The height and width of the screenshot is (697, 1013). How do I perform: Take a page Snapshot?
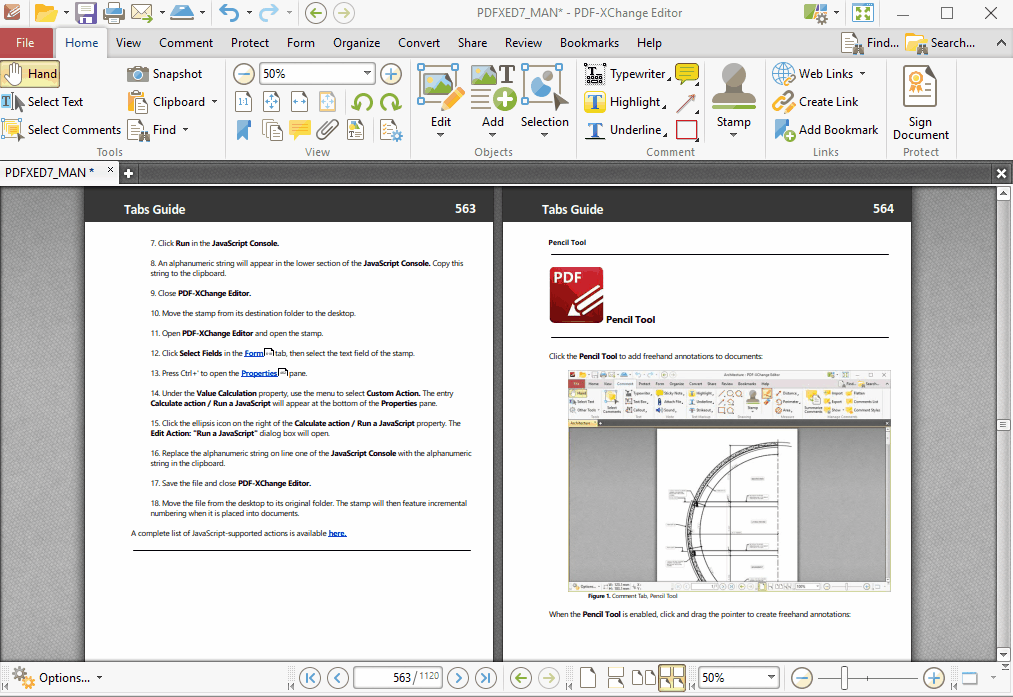point(165,74)
